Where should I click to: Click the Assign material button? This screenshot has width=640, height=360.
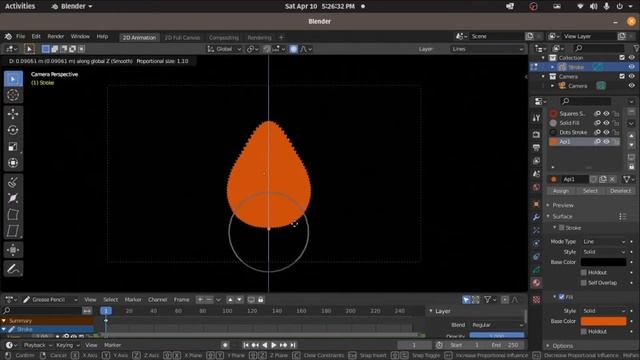click(561, 191)
